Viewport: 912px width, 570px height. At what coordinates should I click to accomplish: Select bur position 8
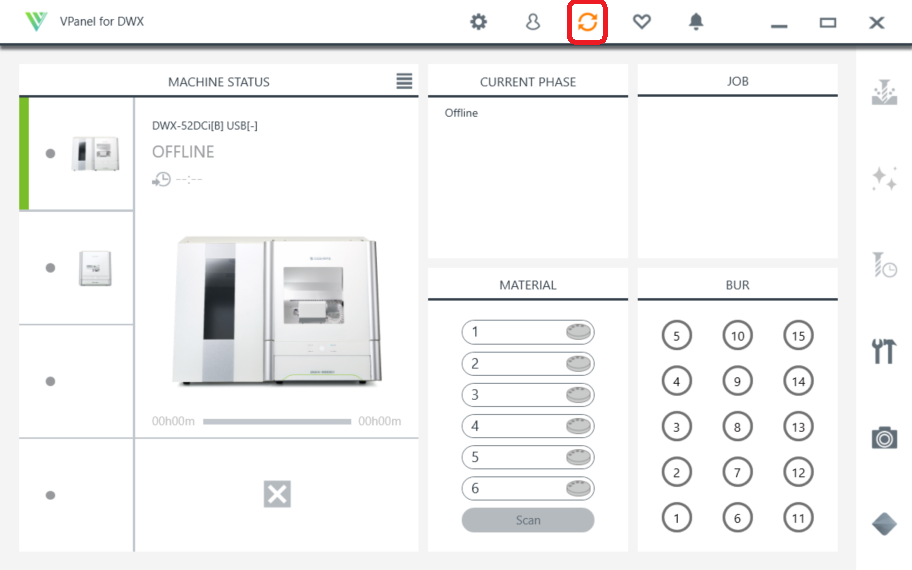tap(738, 427)
